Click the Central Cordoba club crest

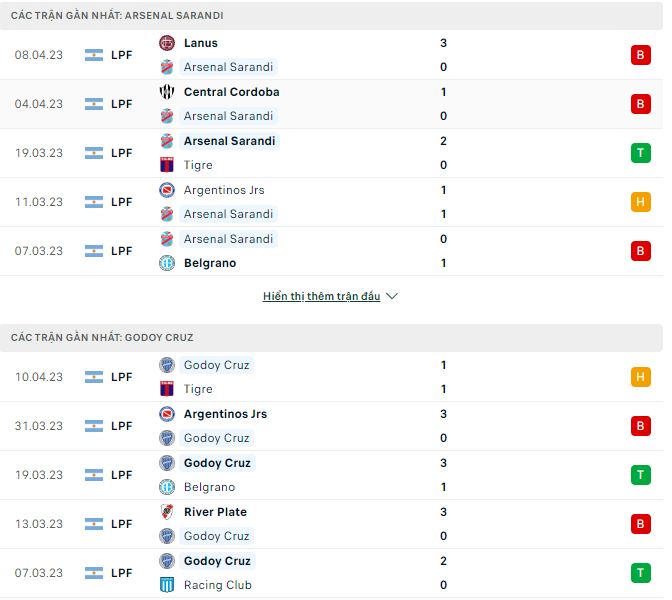167,92
